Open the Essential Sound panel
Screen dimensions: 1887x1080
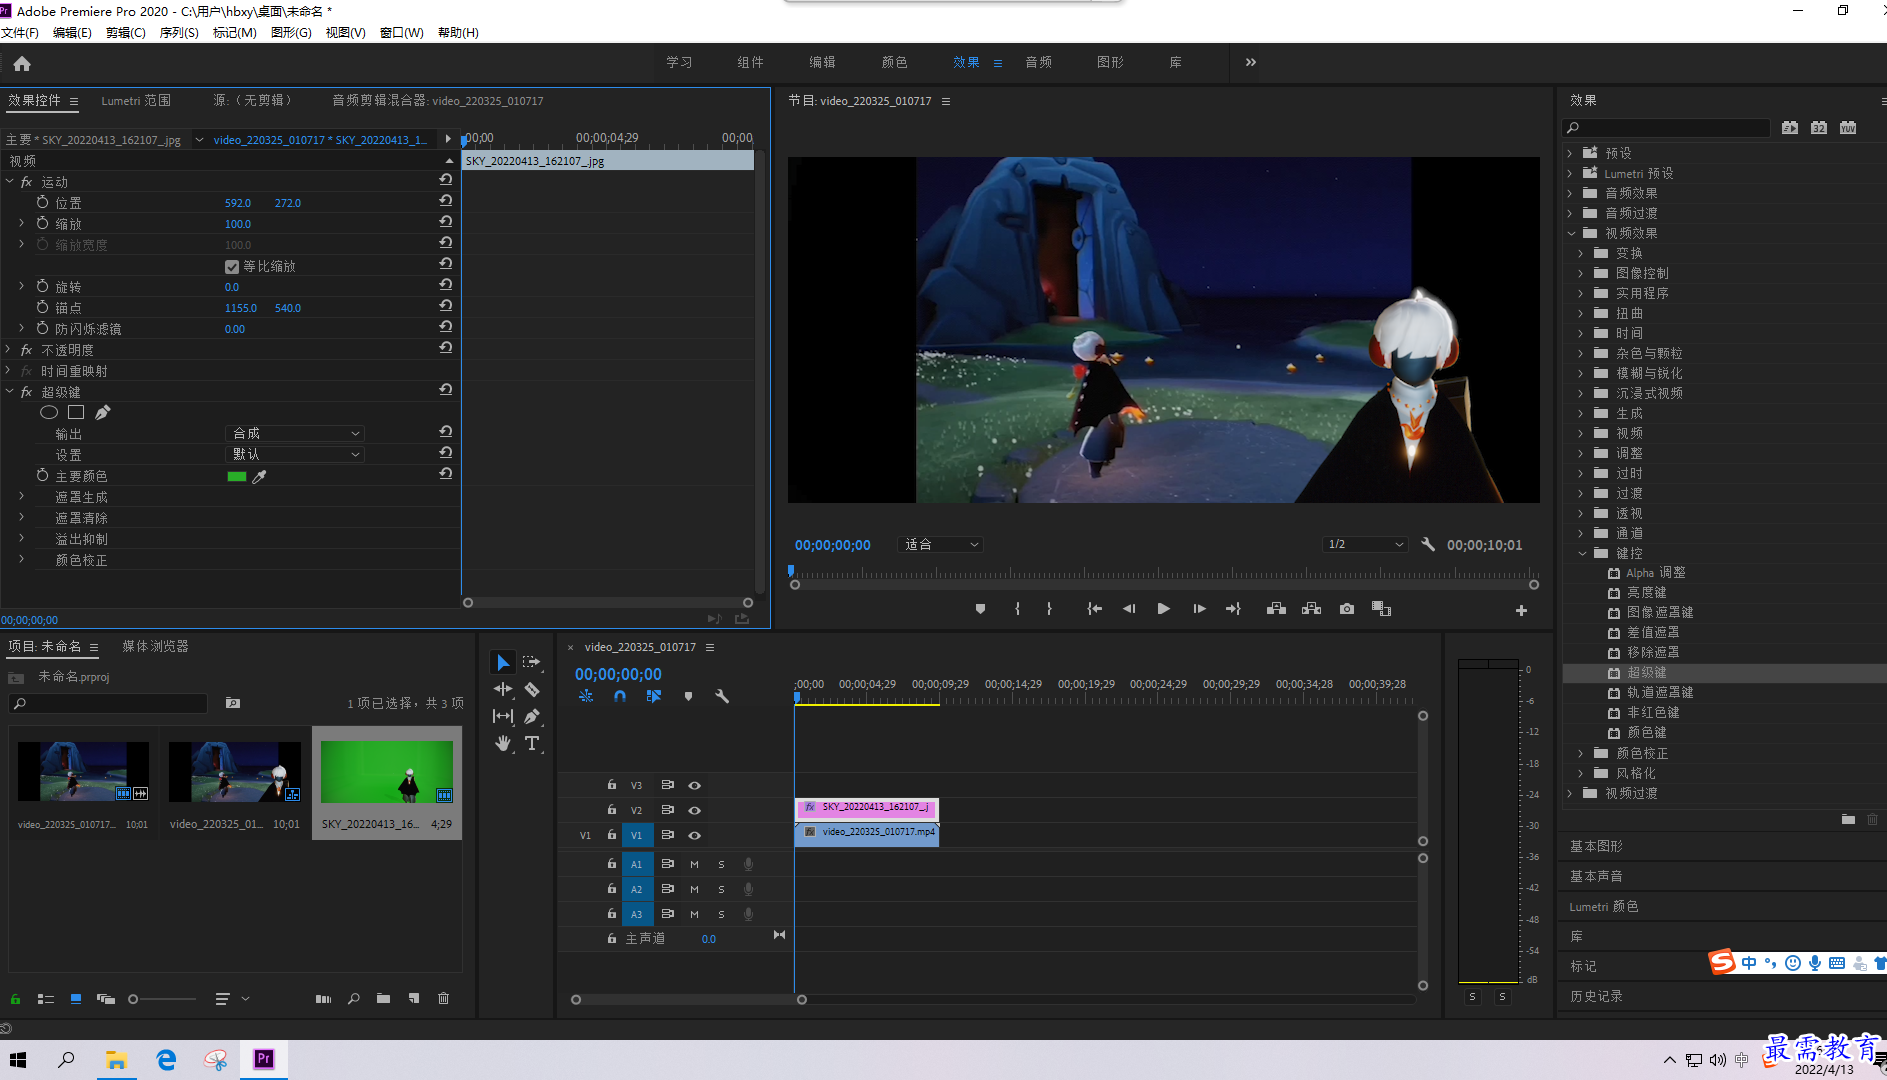point(1596,876)
